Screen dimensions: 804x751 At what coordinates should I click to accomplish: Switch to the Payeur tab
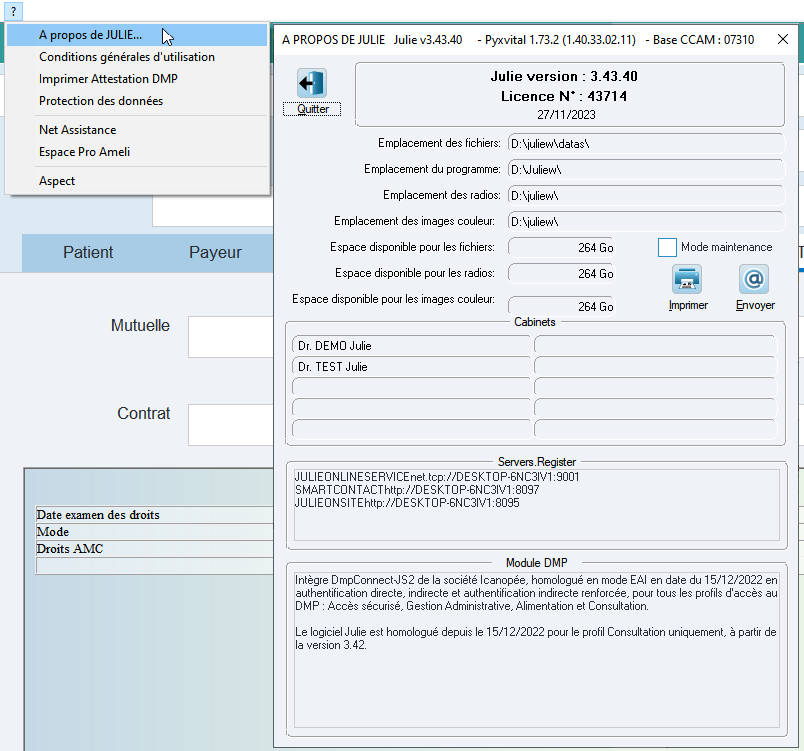(x=215, y=253)
